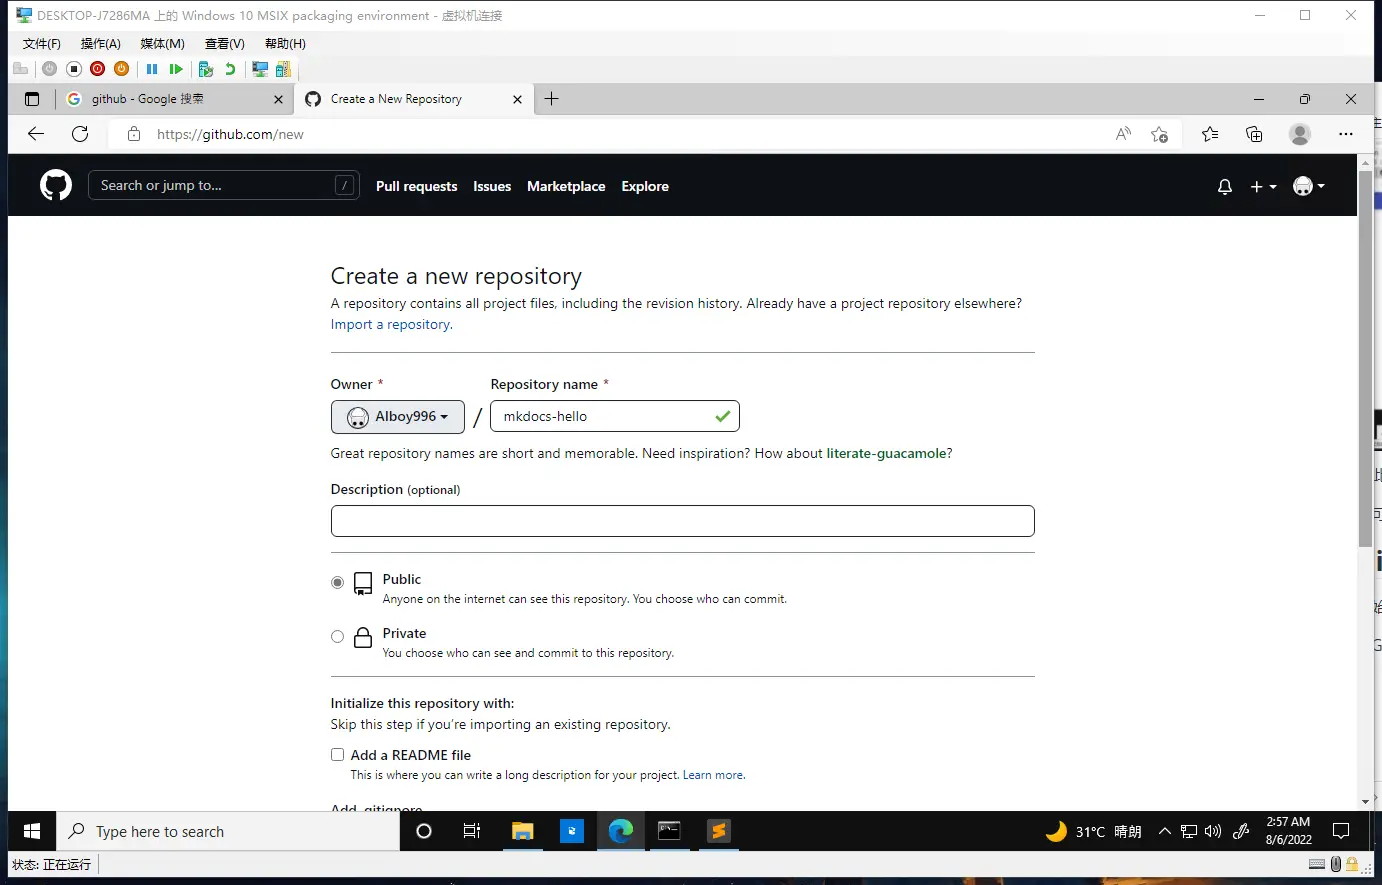The height and width of the screenshot is (885, 1382).
Task: Open GitHub notifications bell
Action: (1224, 187)
